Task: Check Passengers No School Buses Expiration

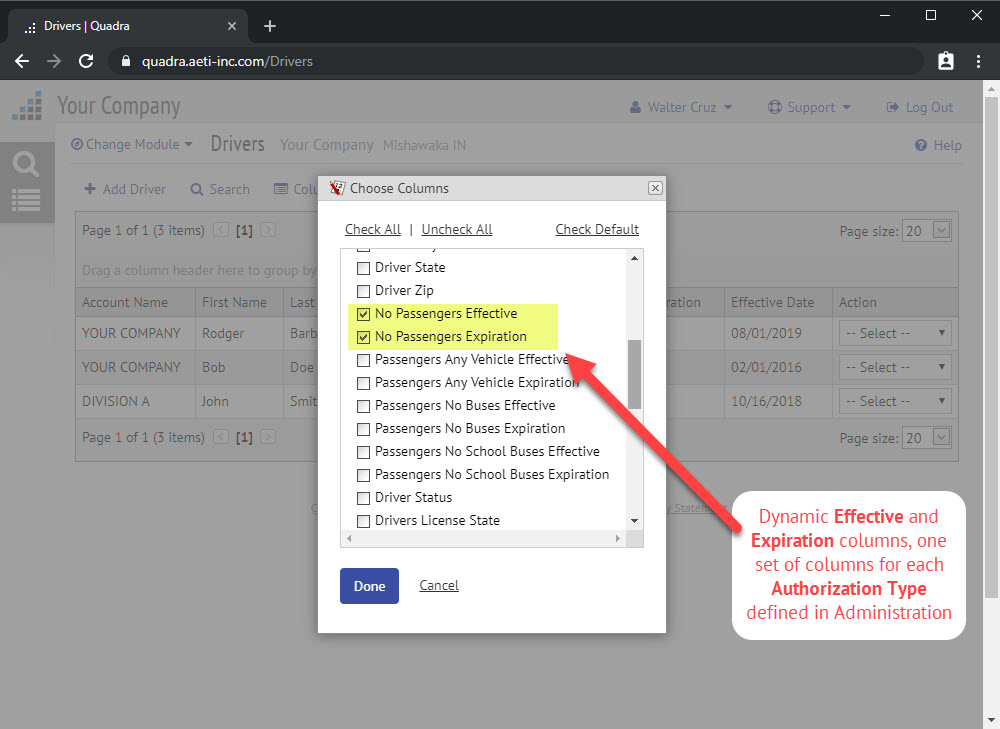Action: click(364, 475)
